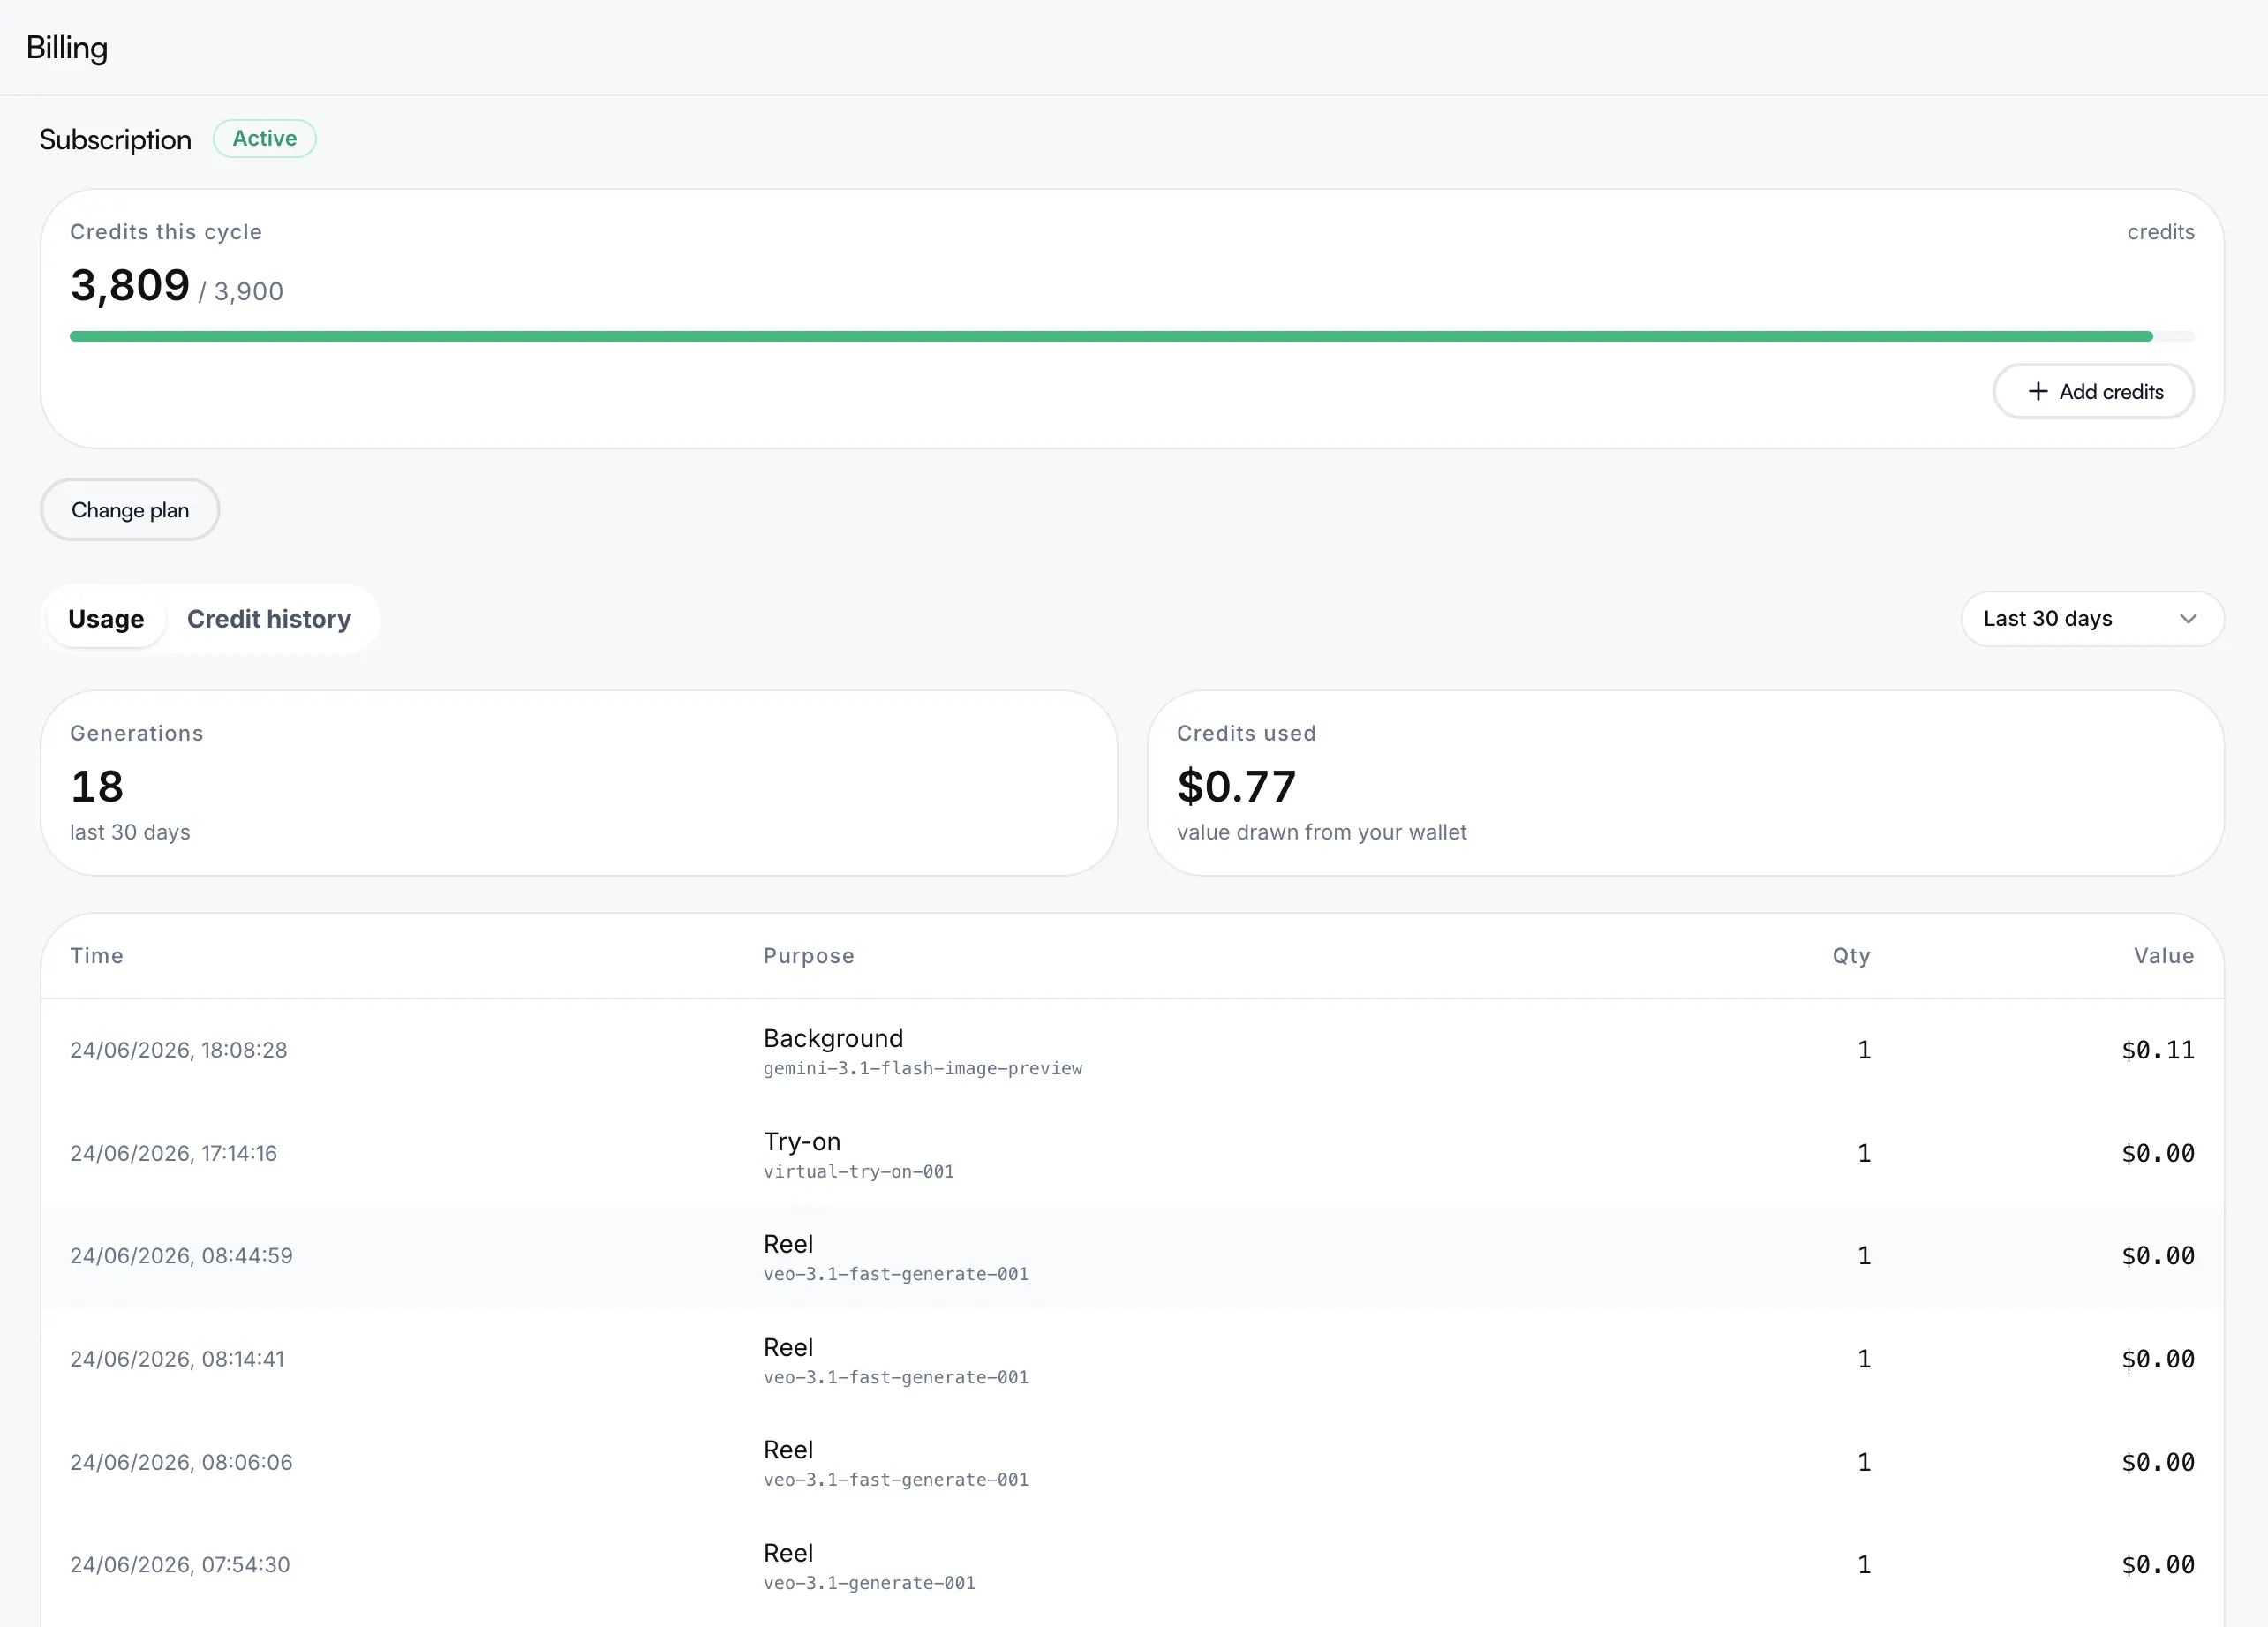The width and height of the screenshot is (2268, 1627).
Task: Click the 24/06/2026, 08:14:41 timestamp
Action: click(x=177, y=1359)
